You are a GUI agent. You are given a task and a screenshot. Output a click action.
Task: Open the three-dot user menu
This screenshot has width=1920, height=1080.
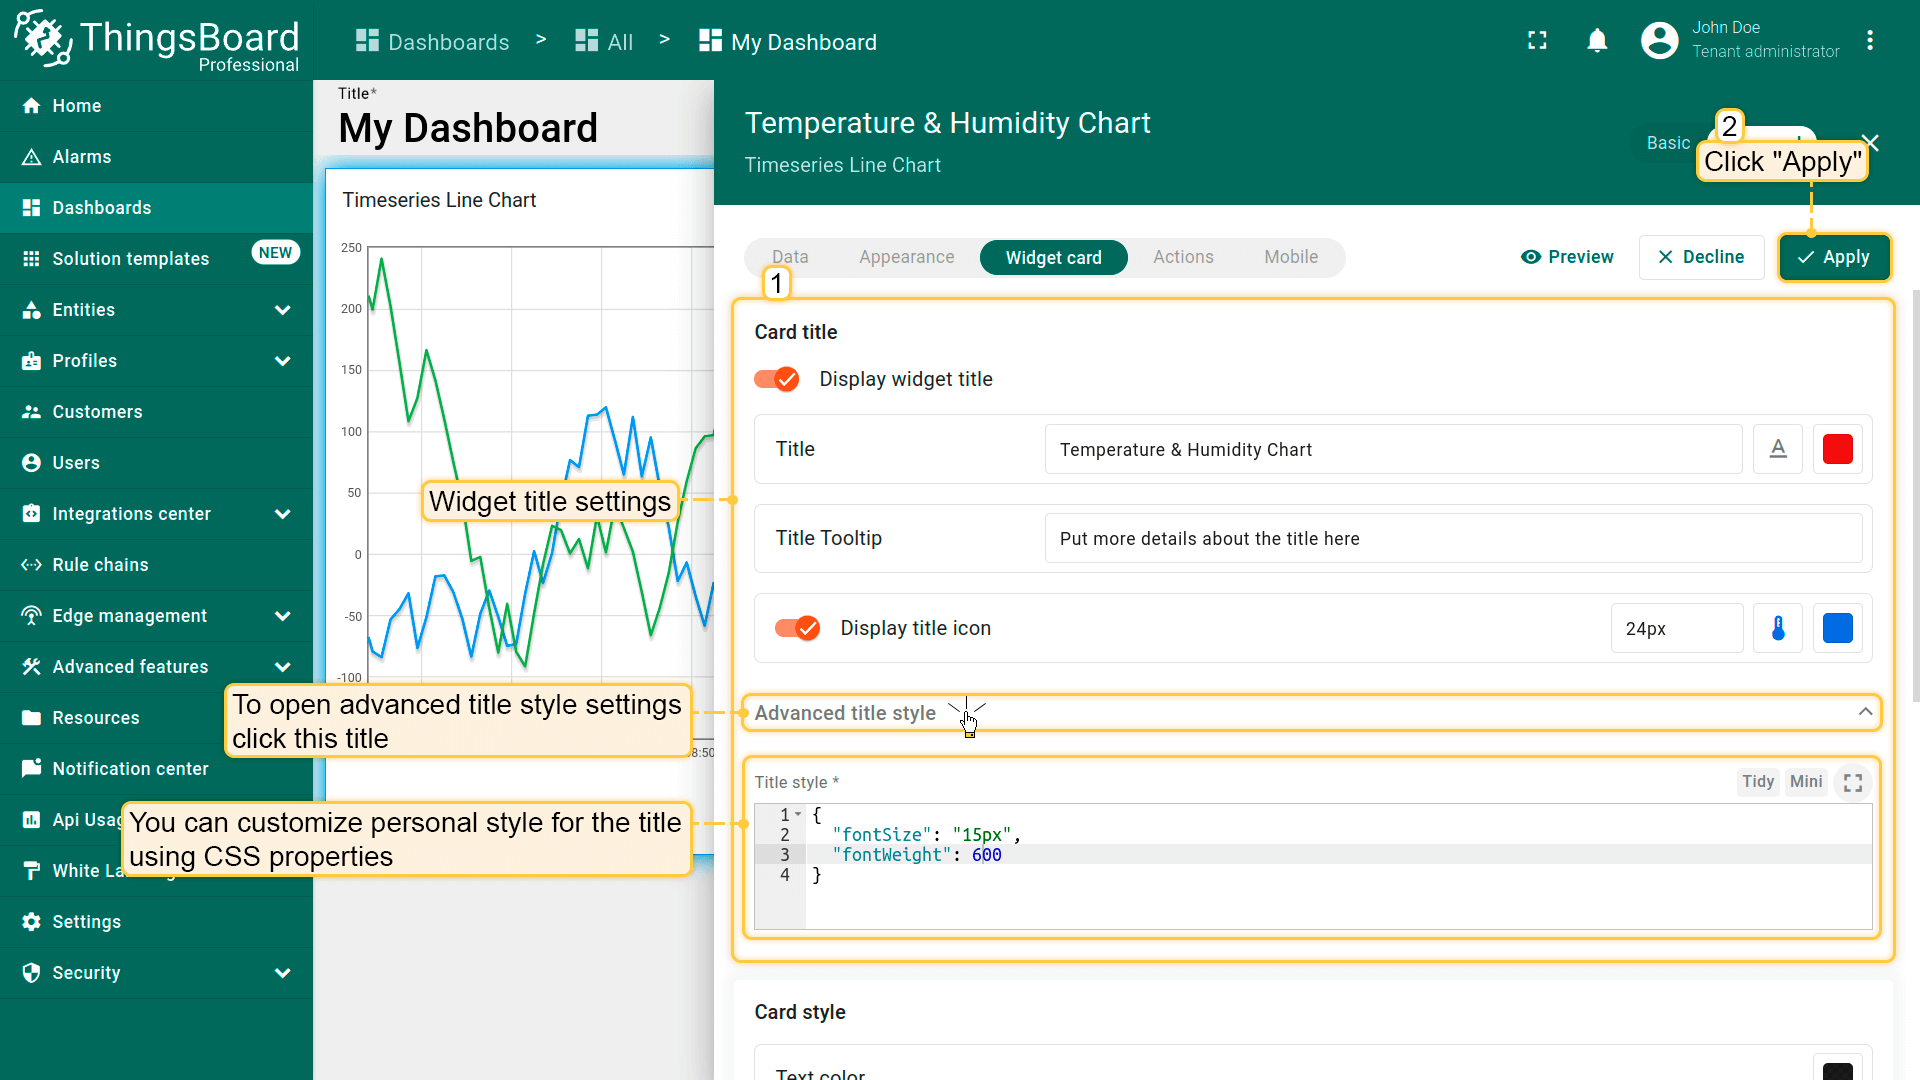(1869, 40)
